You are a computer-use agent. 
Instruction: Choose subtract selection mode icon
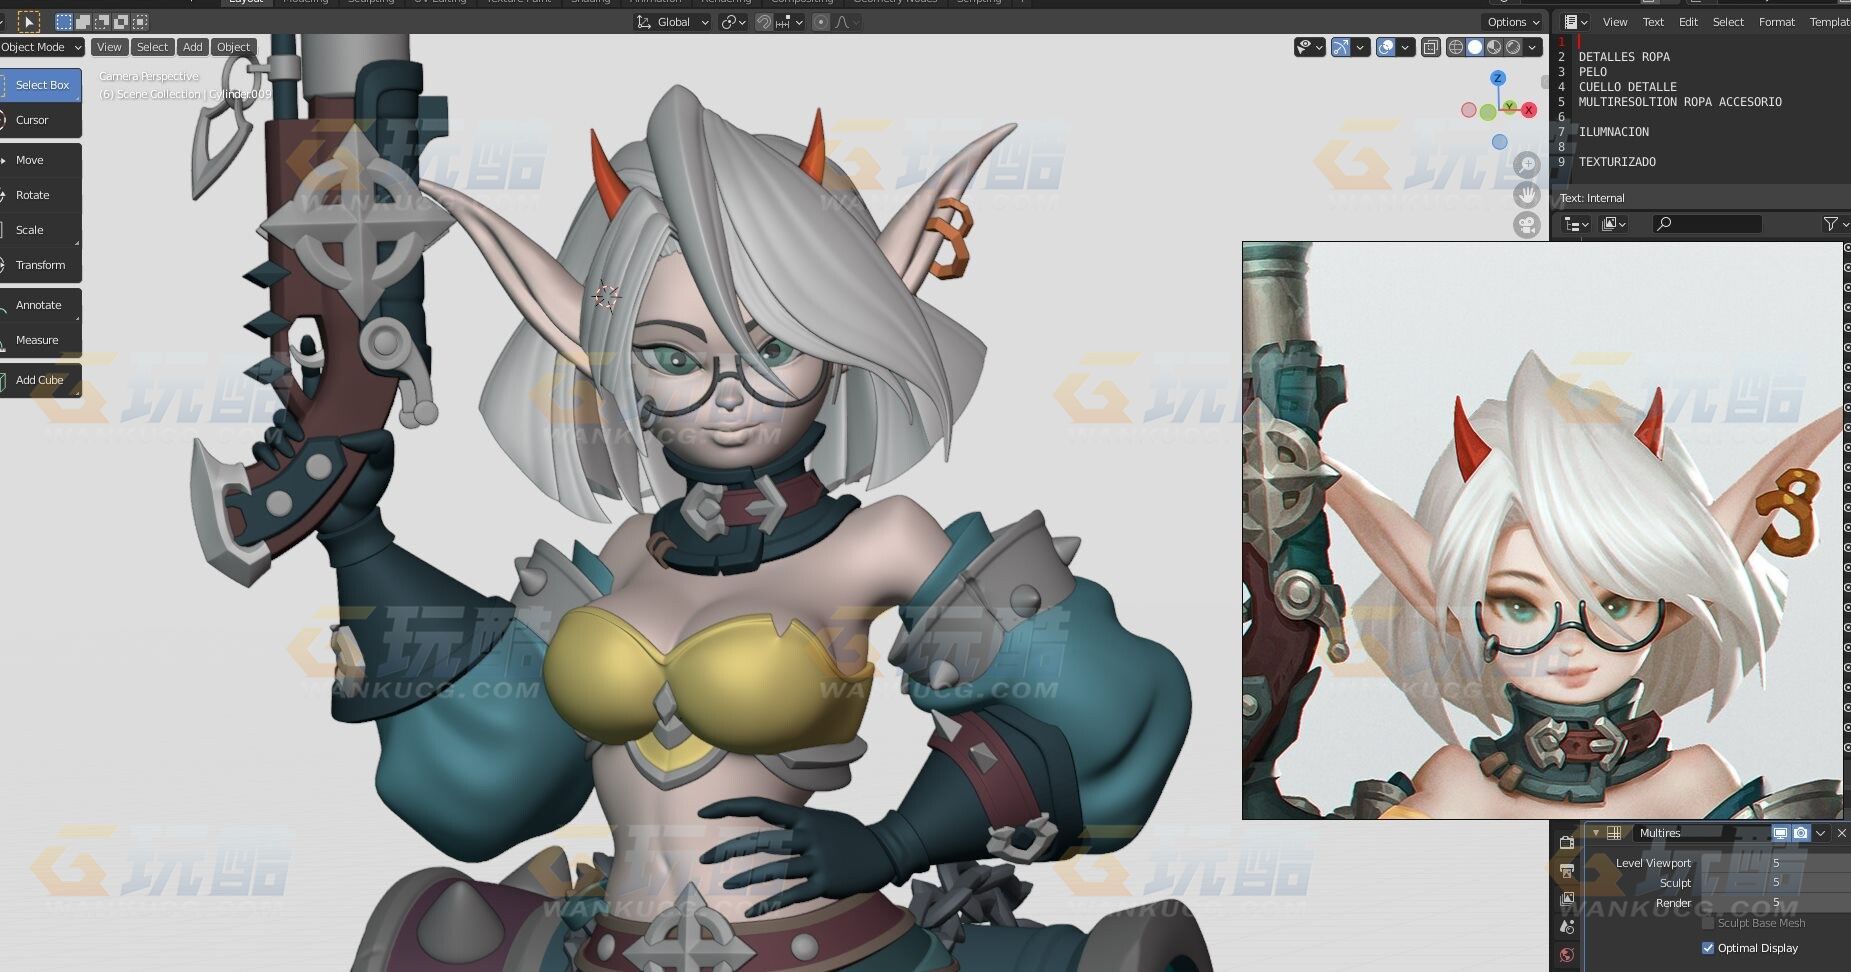point(102,21)
